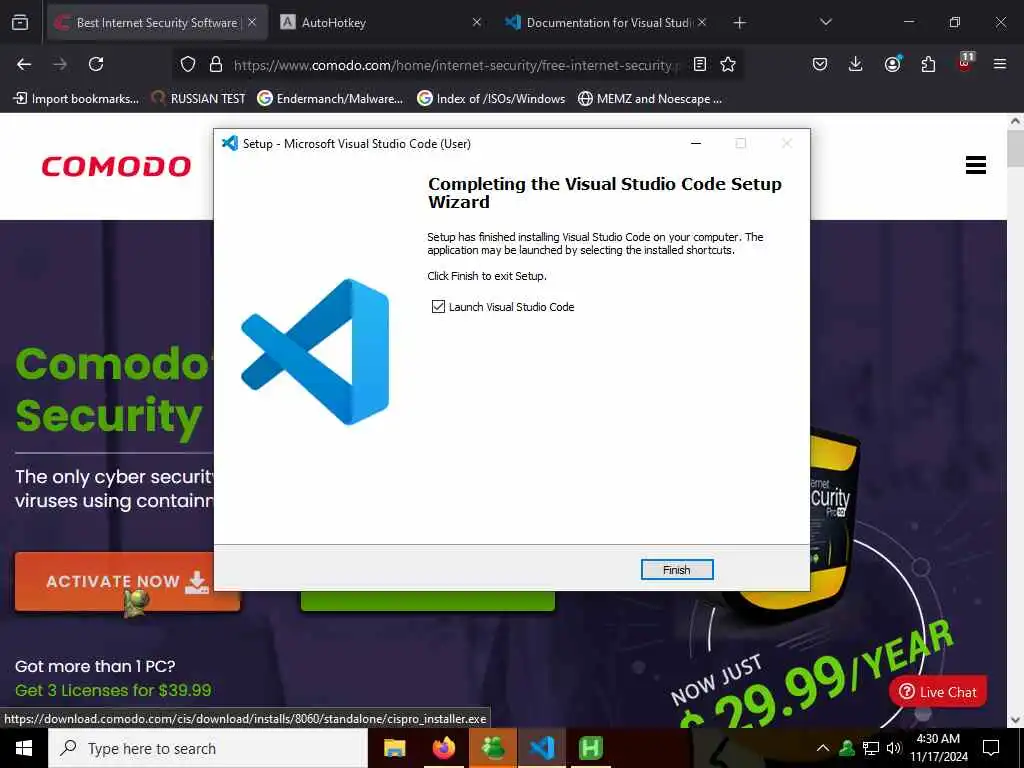Screen dimensions: 1024x768
Task: Expand the list all tabs dropdown
Action: 825,23
